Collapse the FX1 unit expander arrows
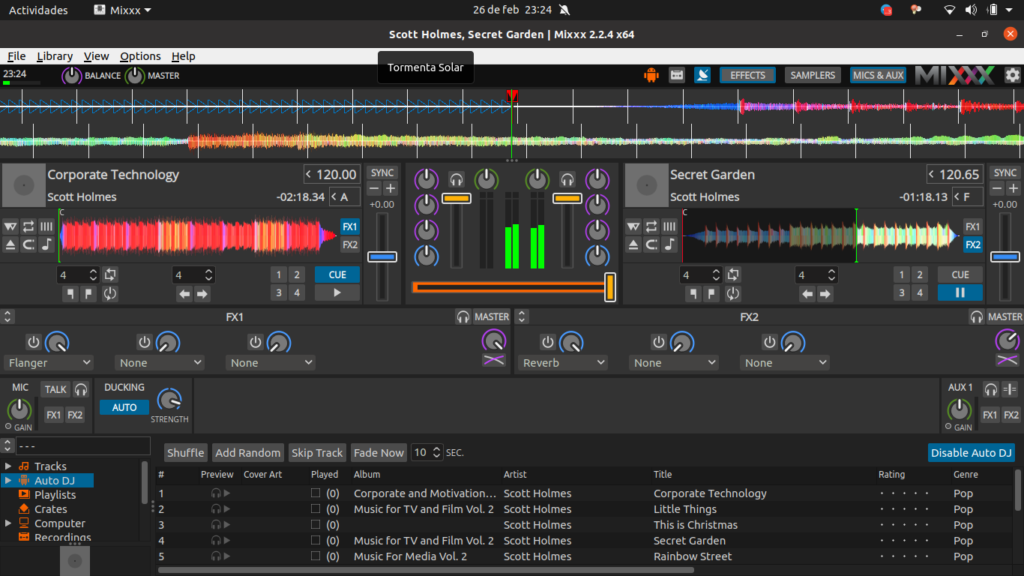1024x576 pixels. (8, 317)
